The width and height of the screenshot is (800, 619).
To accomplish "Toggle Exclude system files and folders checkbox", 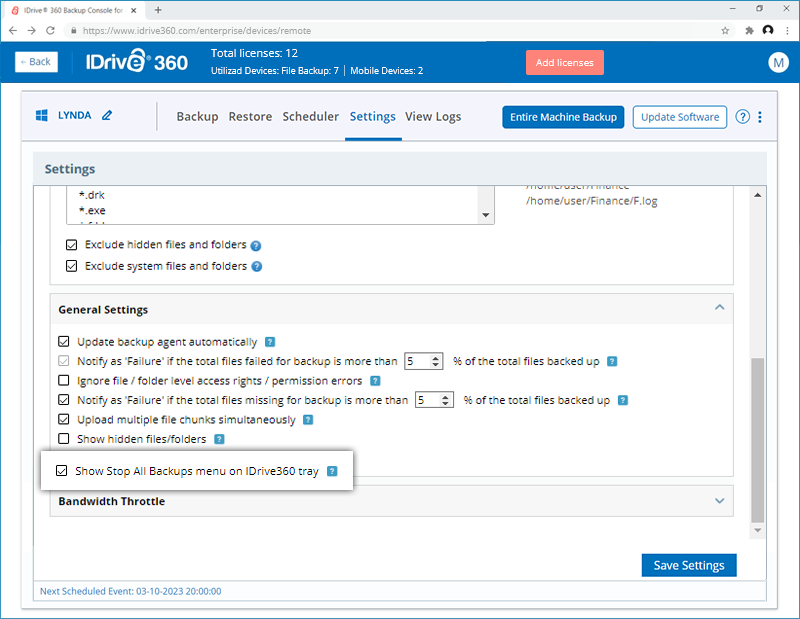I will (x=71, y=266).
